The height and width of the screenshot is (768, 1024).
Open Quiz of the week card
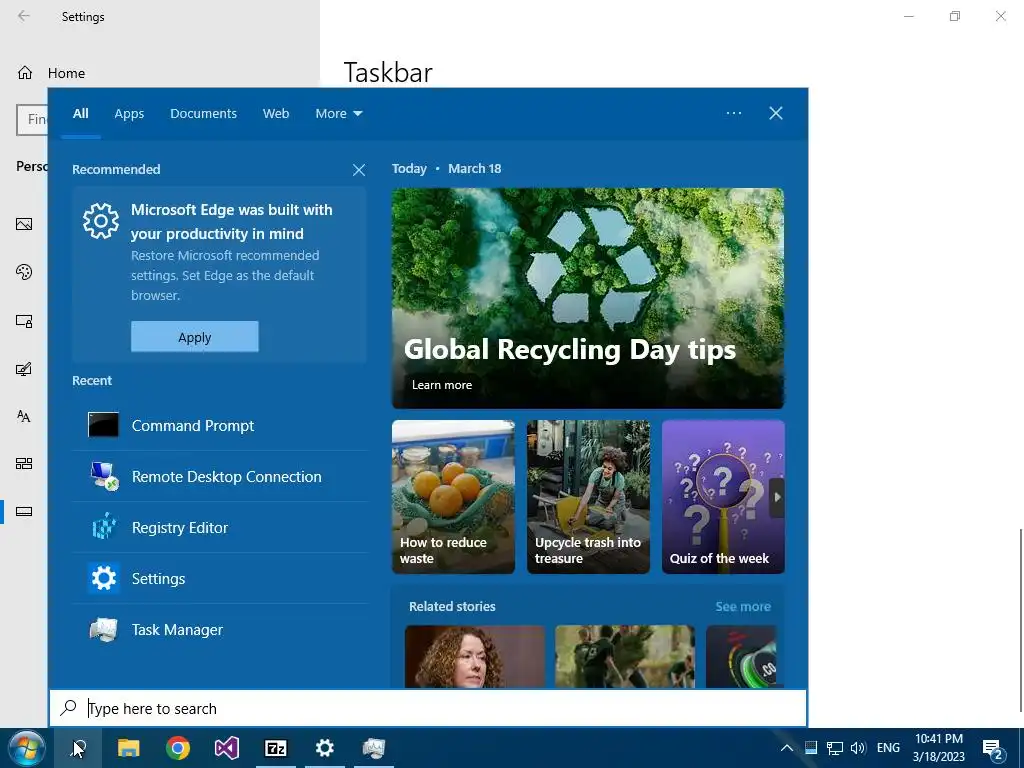[x=723, y=497]
